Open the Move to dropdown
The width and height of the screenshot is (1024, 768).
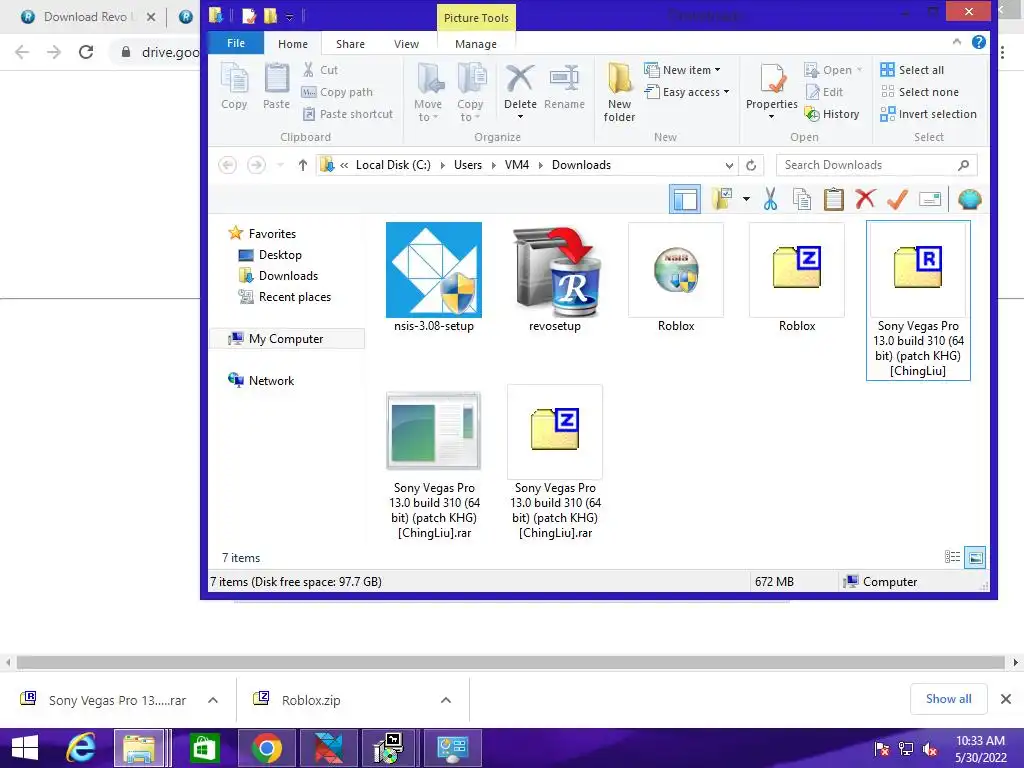pyautogui.click(x=428, y=92)
